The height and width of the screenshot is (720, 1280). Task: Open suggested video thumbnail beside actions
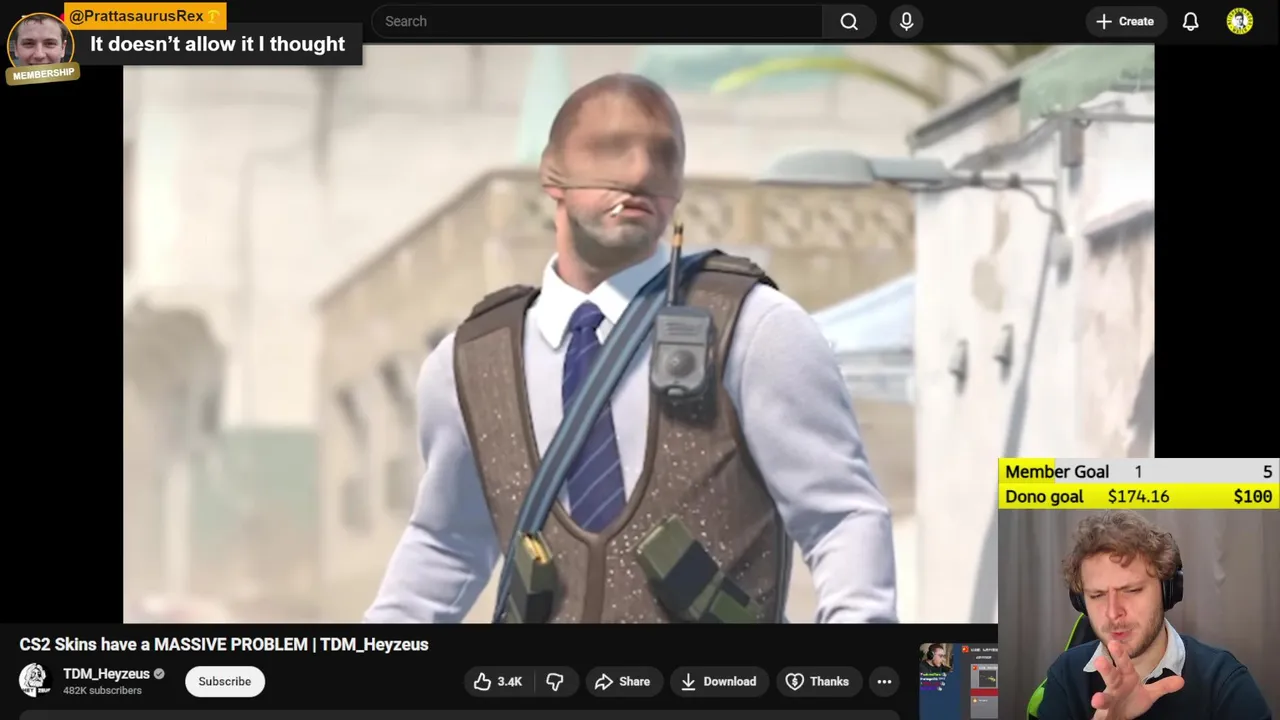(x=958, y=680)
